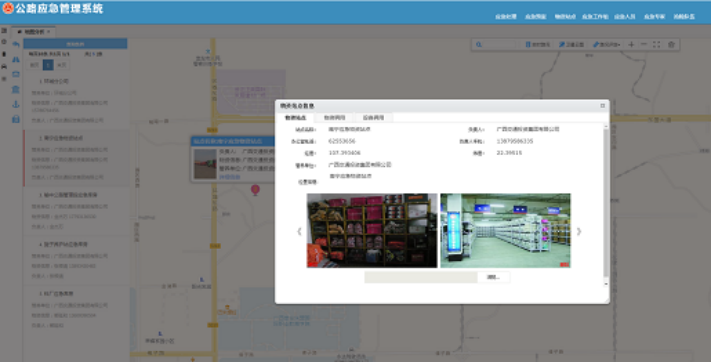Click the dialog scrollbar's down arrow
The height and width of the screenshot is (362, 712).
click(x=606, y=284)
